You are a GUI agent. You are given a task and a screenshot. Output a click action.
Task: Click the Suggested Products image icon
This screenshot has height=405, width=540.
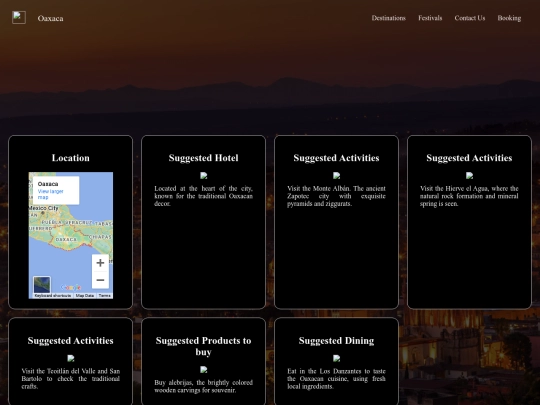point(204,370)
